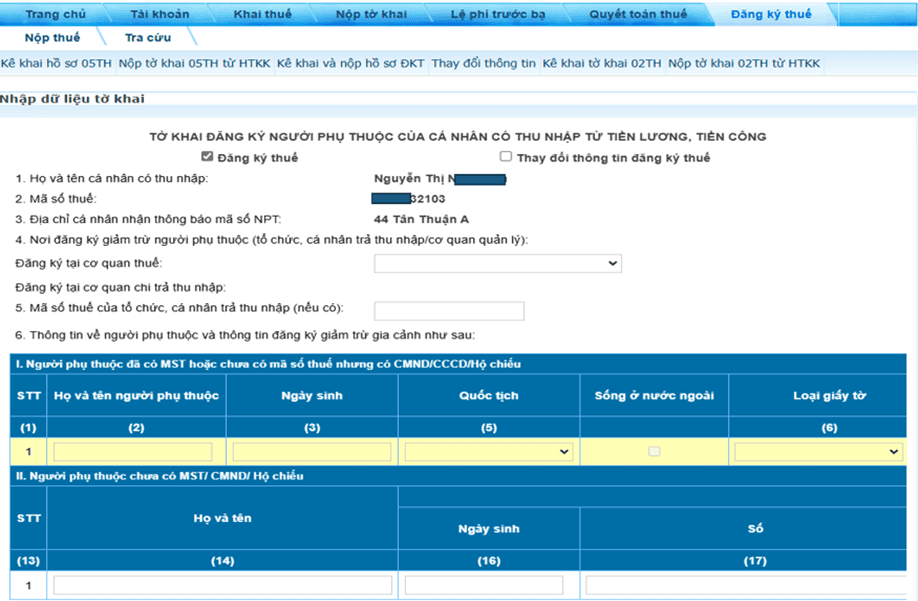Switch to the Trang chủ tab
This screenshot has width=918, height=601.
coord(55,15)
